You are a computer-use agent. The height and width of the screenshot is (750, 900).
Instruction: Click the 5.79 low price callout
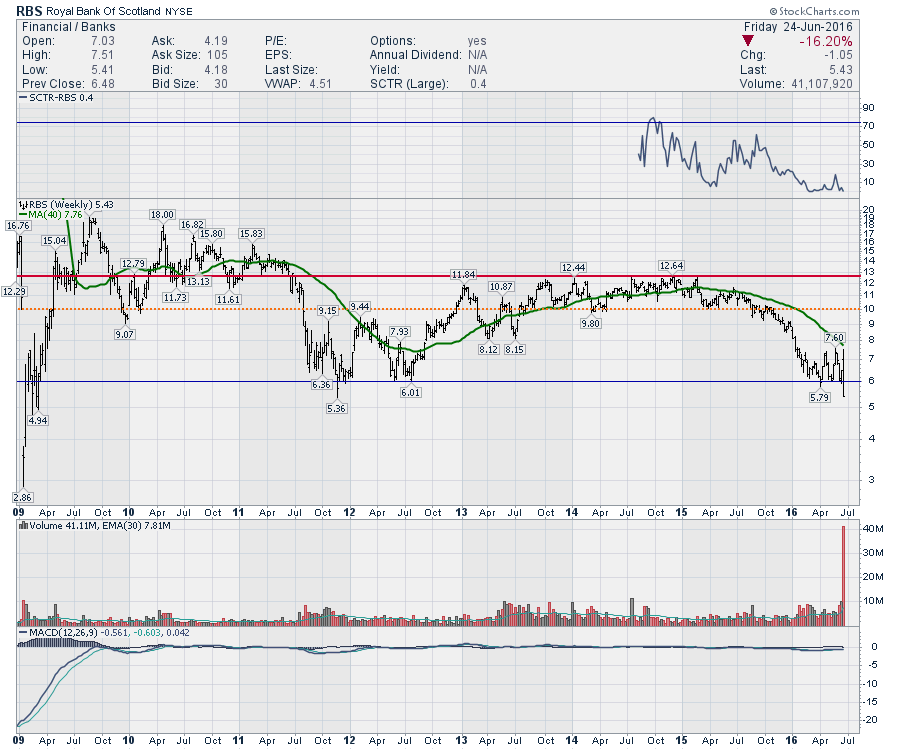click(x=822, y=397)
